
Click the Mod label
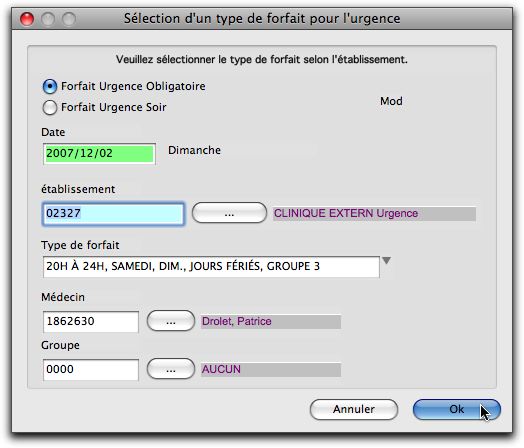pos(391,101)
